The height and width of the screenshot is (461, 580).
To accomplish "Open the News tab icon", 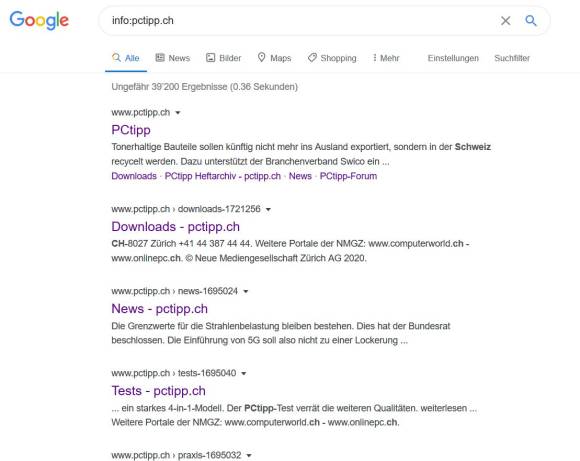I will point(160,57).
